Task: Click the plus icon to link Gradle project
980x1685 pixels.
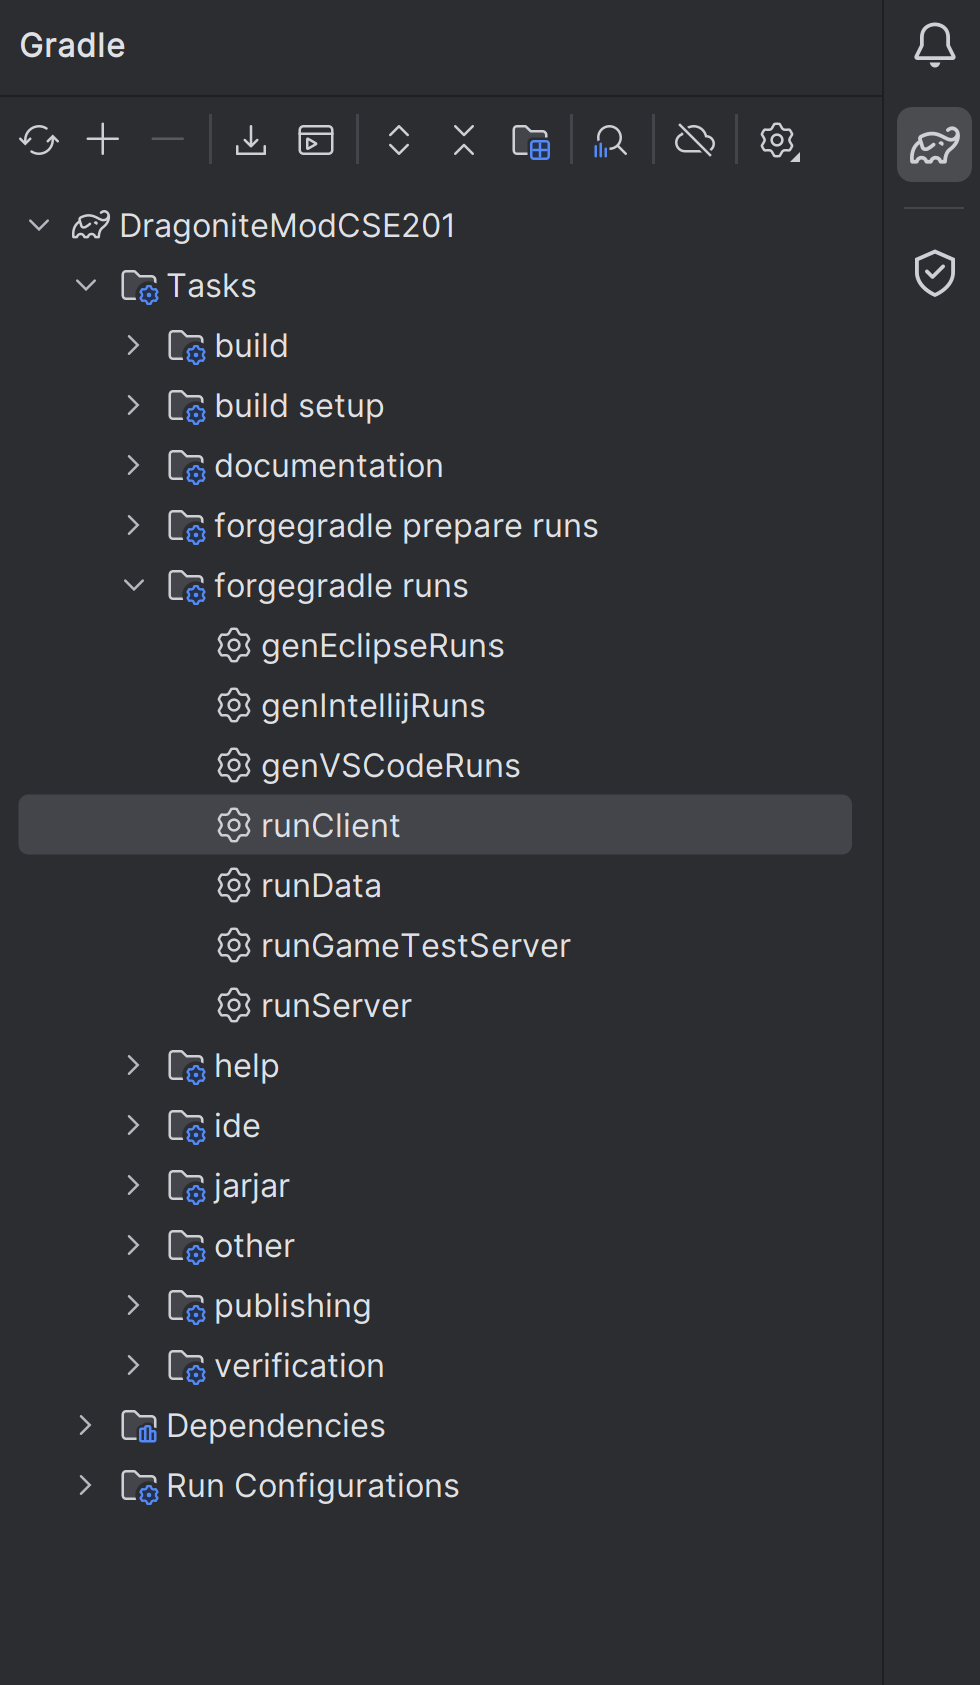Action: click(103, 141)
